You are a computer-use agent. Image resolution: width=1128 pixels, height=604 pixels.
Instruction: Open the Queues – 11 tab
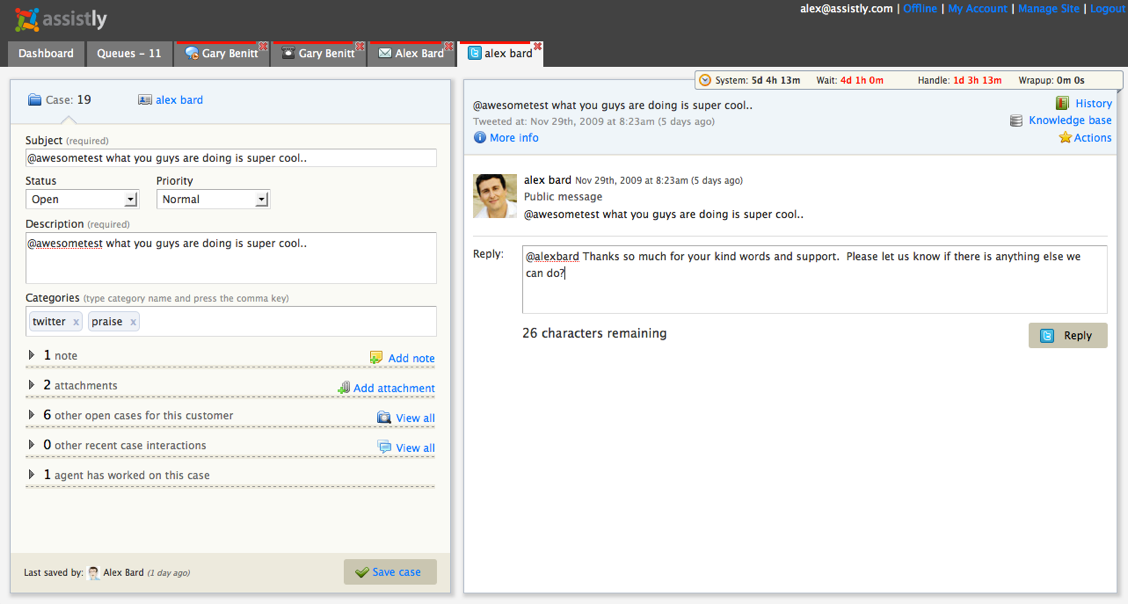click(129, 54)
